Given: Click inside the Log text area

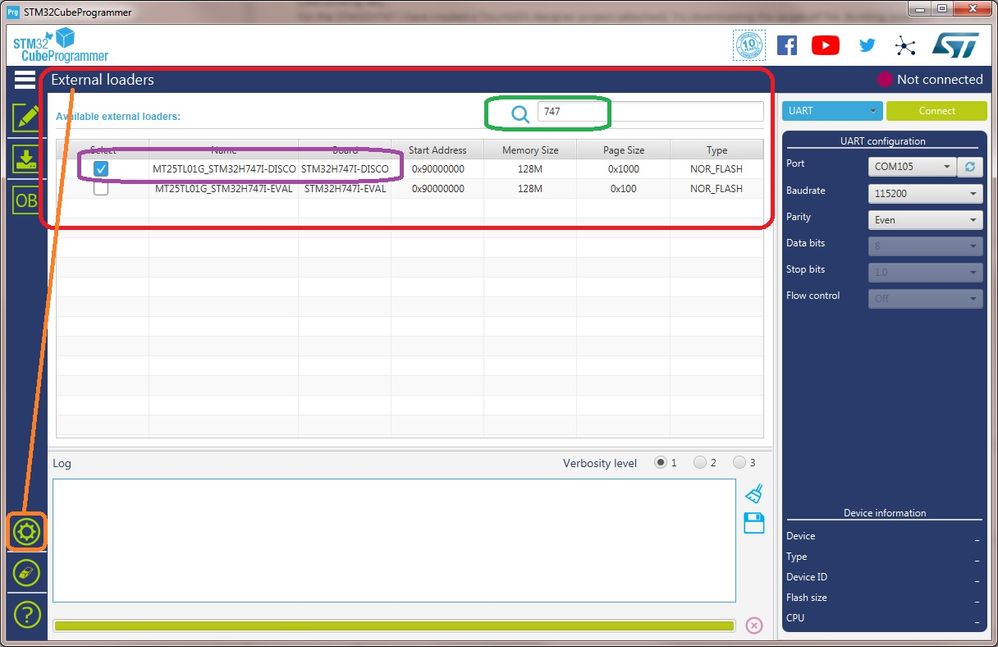Looking at the screenshot, I should [394, 541].
